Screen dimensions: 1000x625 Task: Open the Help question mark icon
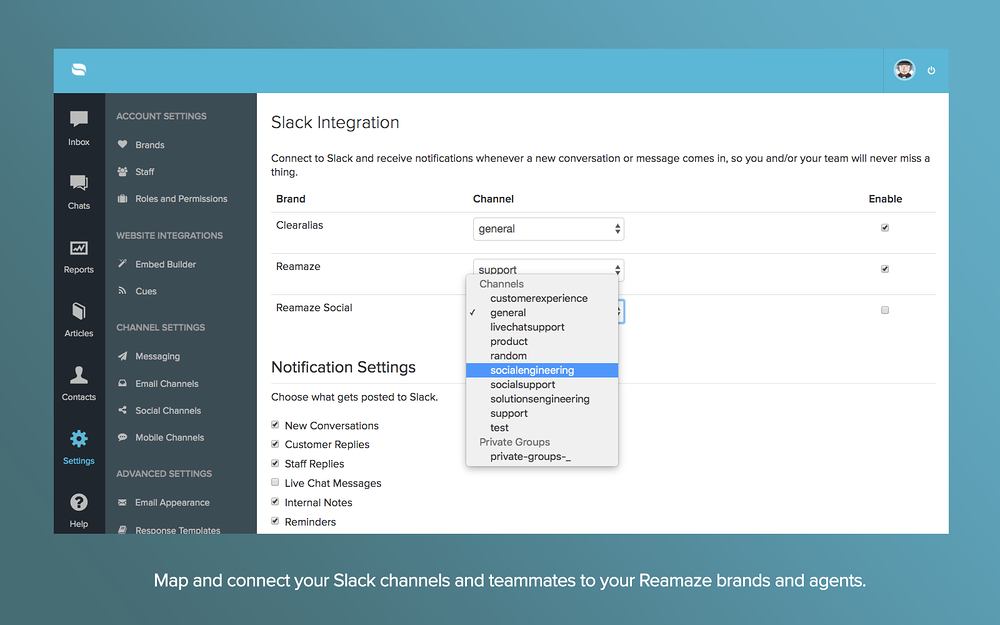(79, 503)
